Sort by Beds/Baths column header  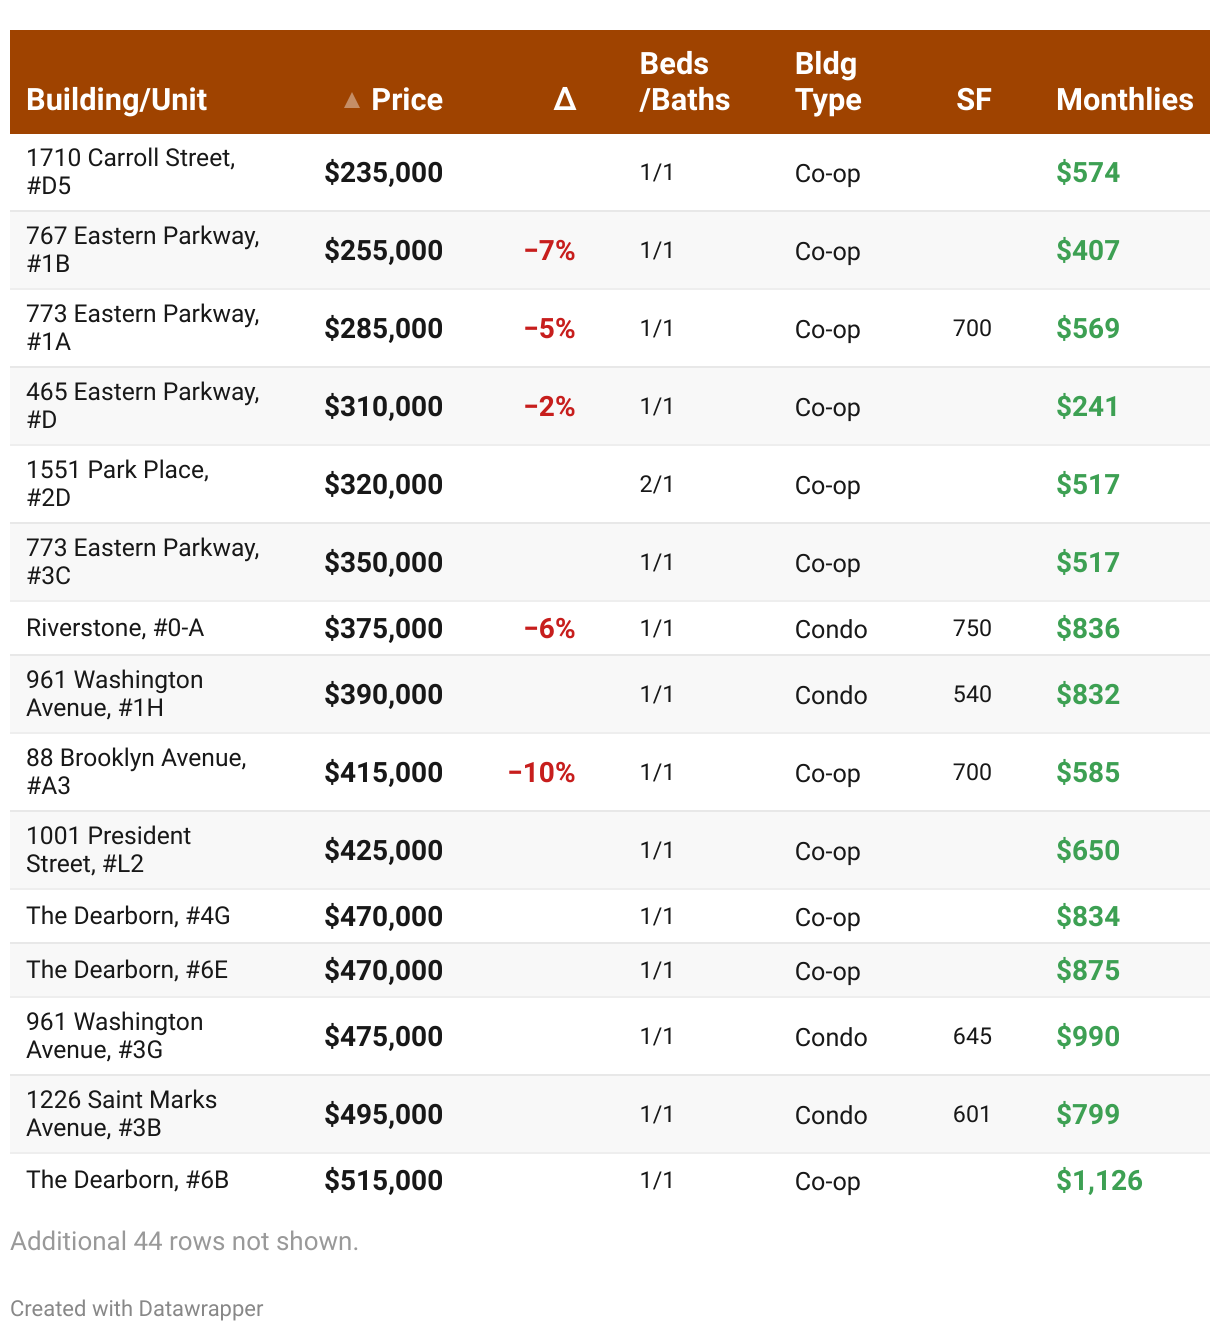[684, 82]
